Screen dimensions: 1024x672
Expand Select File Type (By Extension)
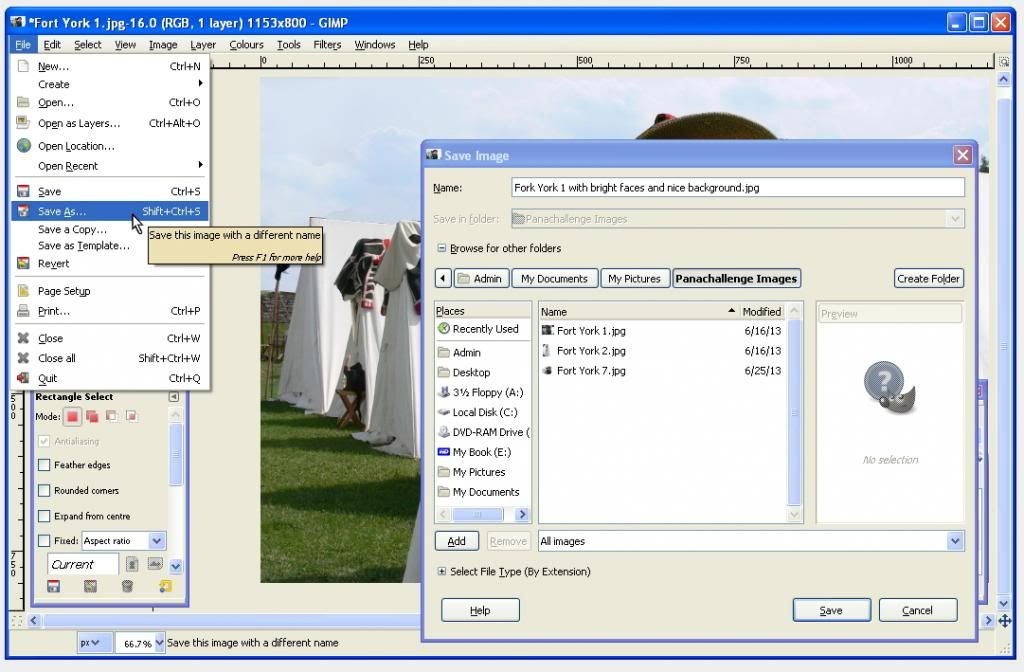[441, 571]
